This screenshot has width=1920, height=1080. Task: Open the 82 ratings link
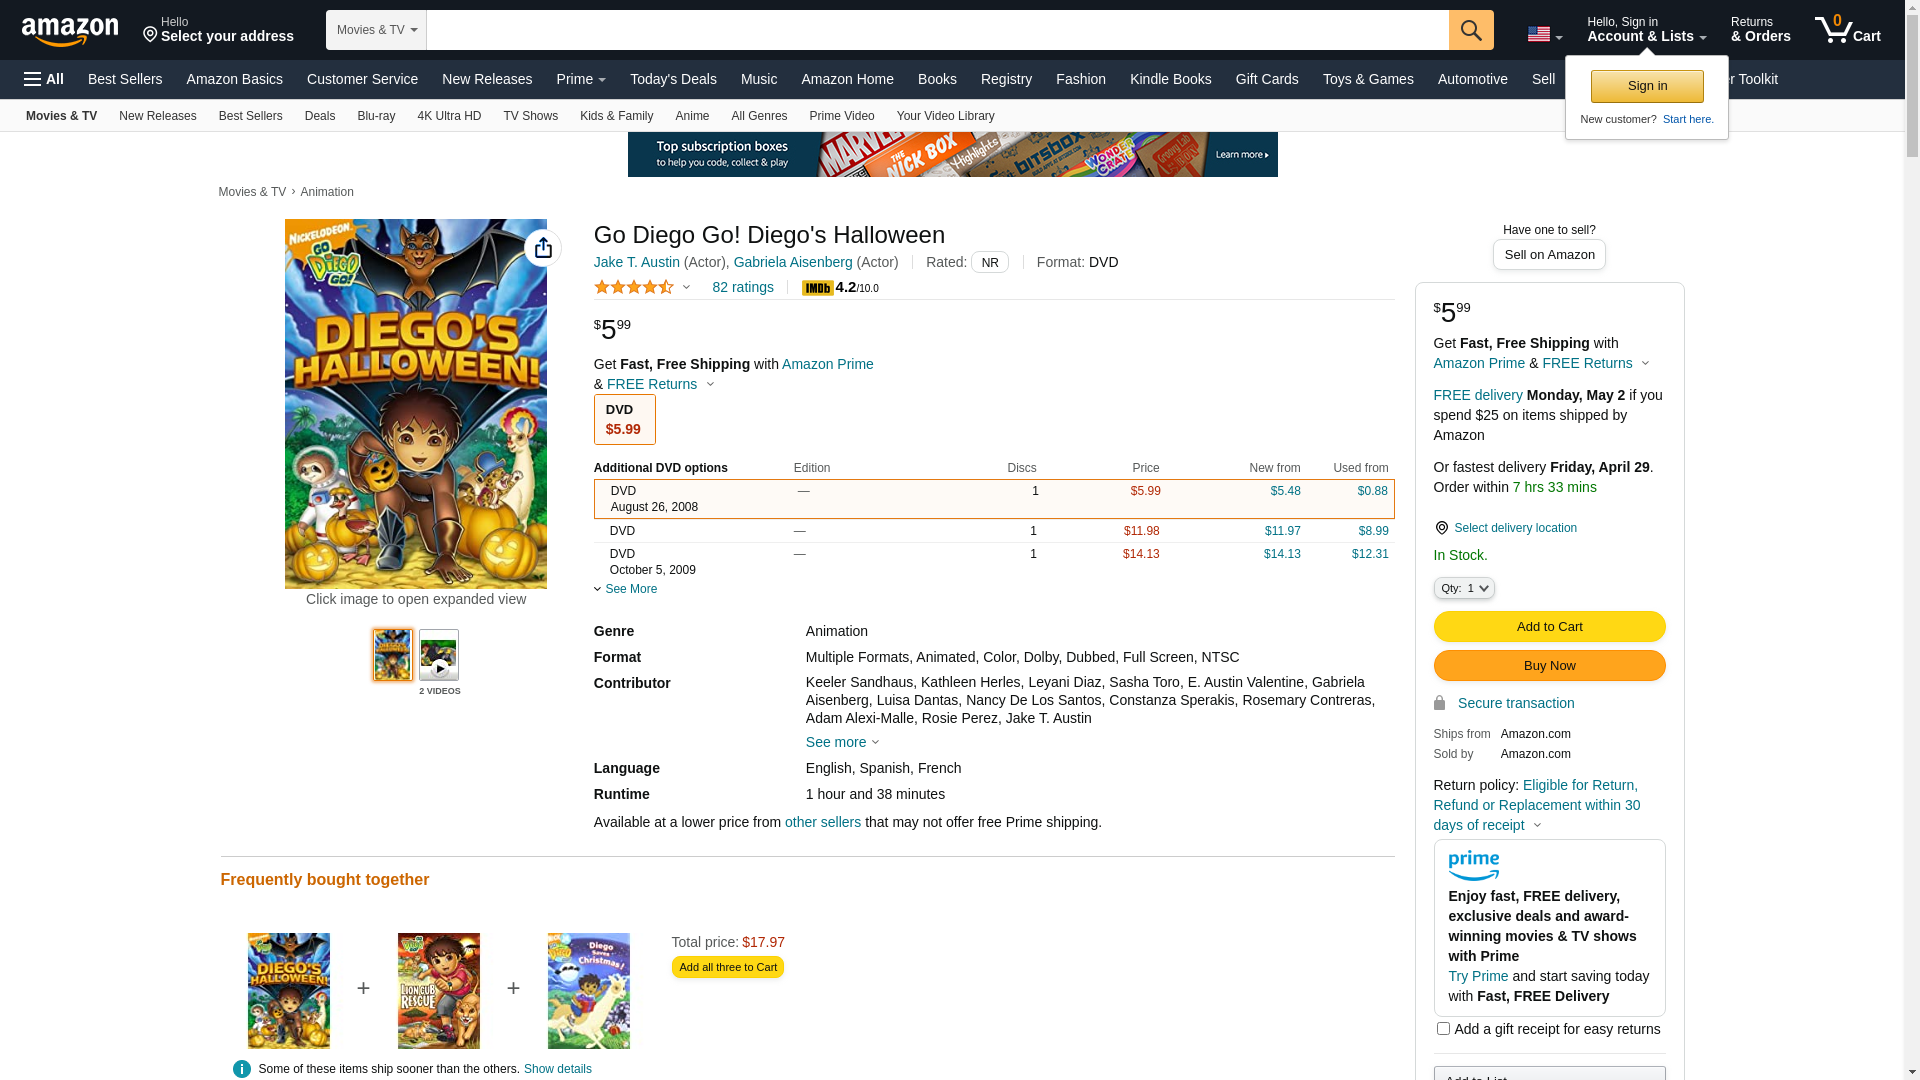pos(742,287)
